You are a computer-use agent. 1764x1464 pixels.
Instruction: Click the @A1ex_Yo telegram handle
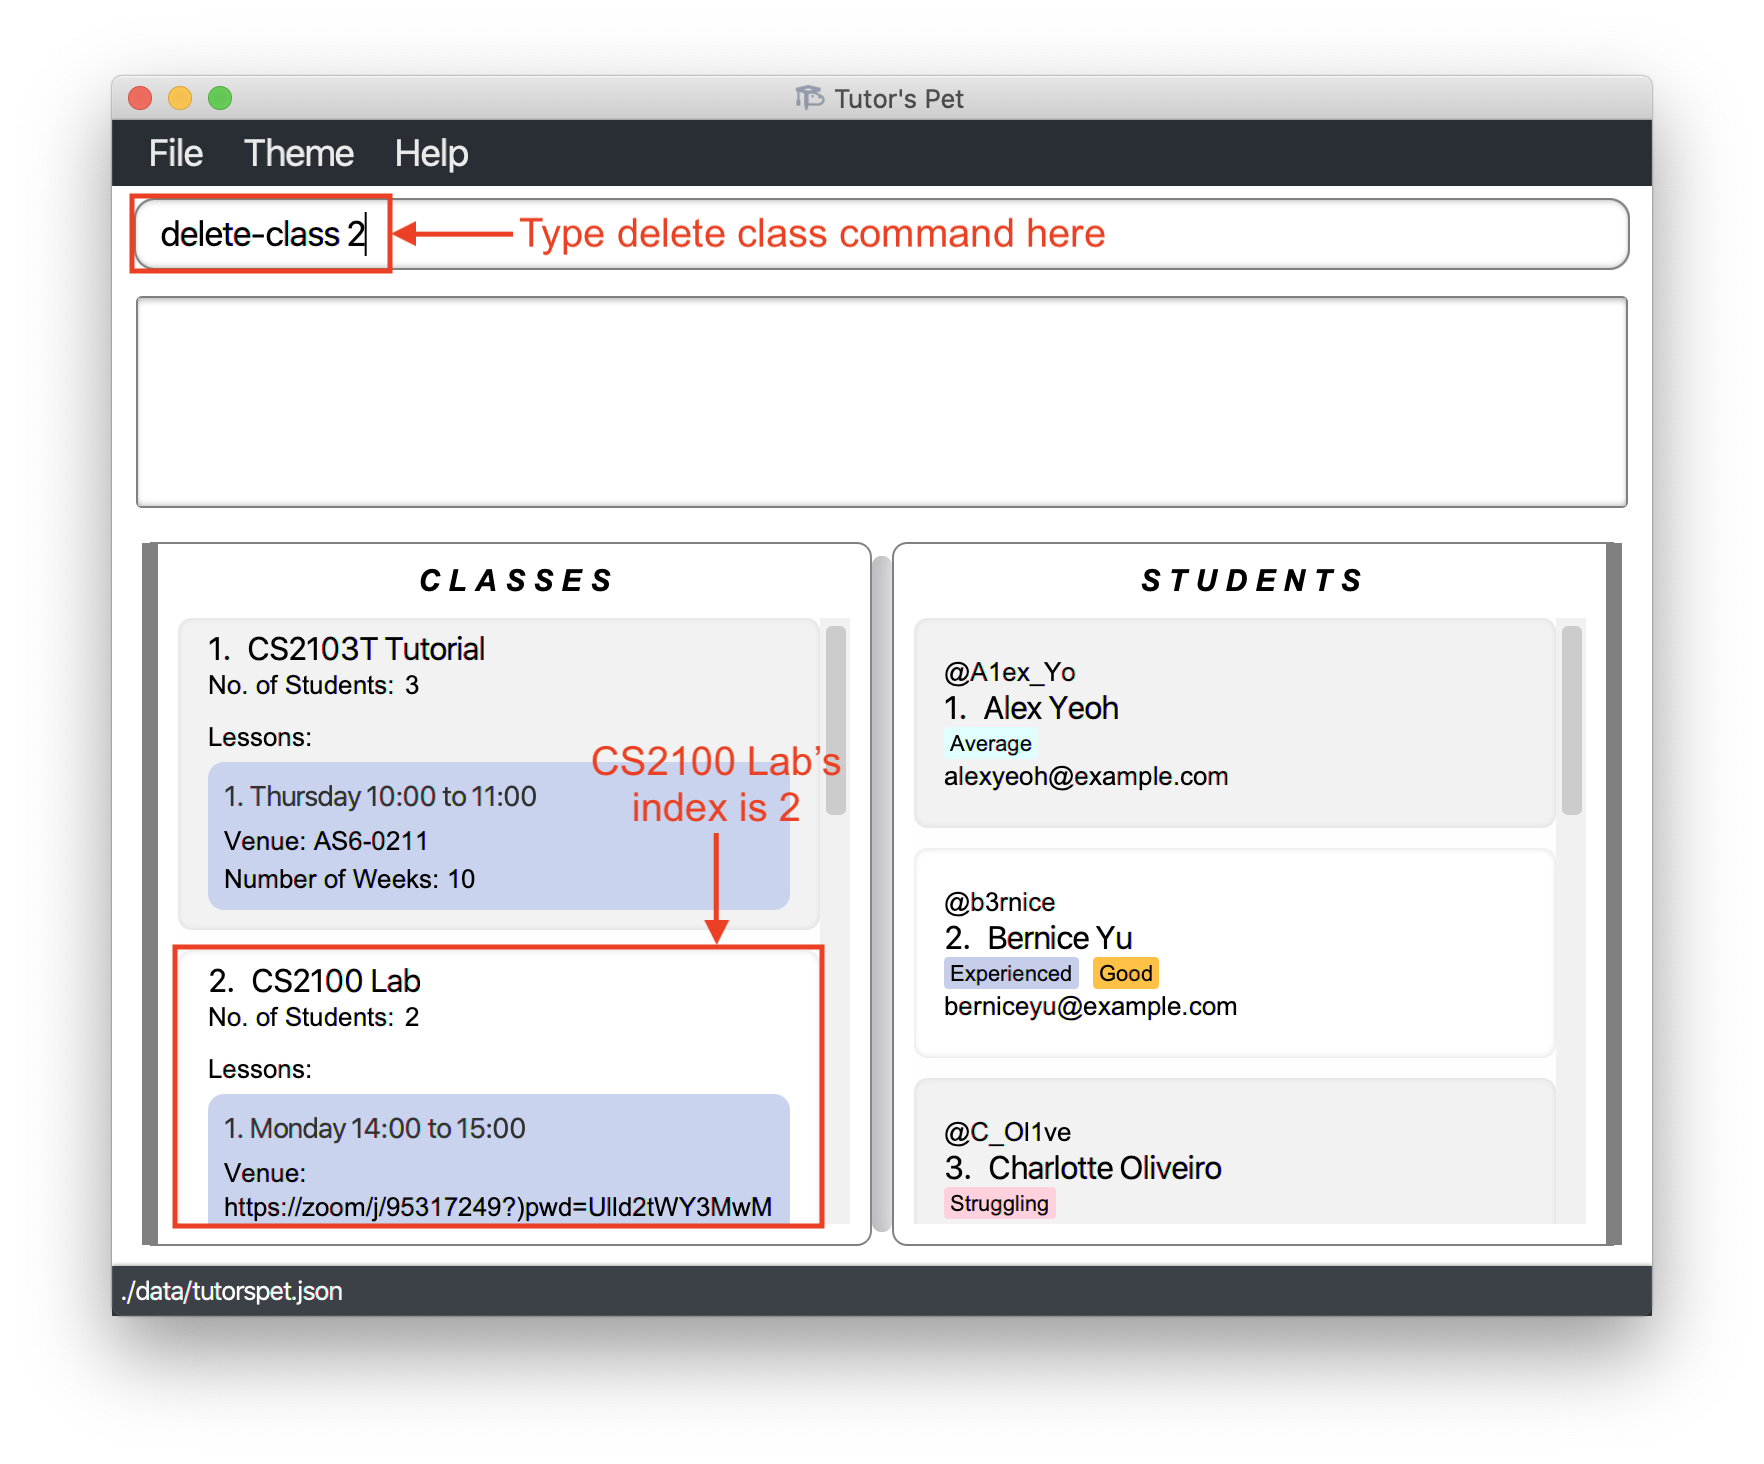coord(1009,672)
